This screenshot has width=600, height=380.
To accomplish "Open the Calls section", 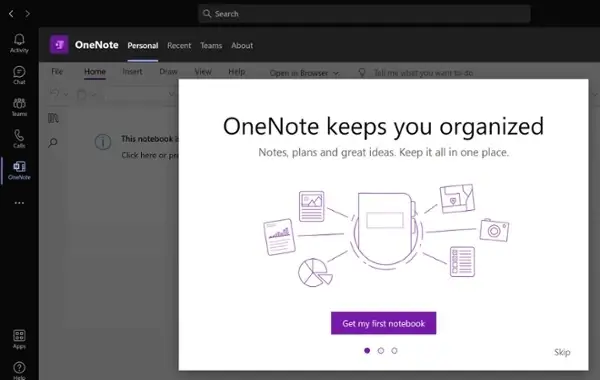I will (19, 139).
